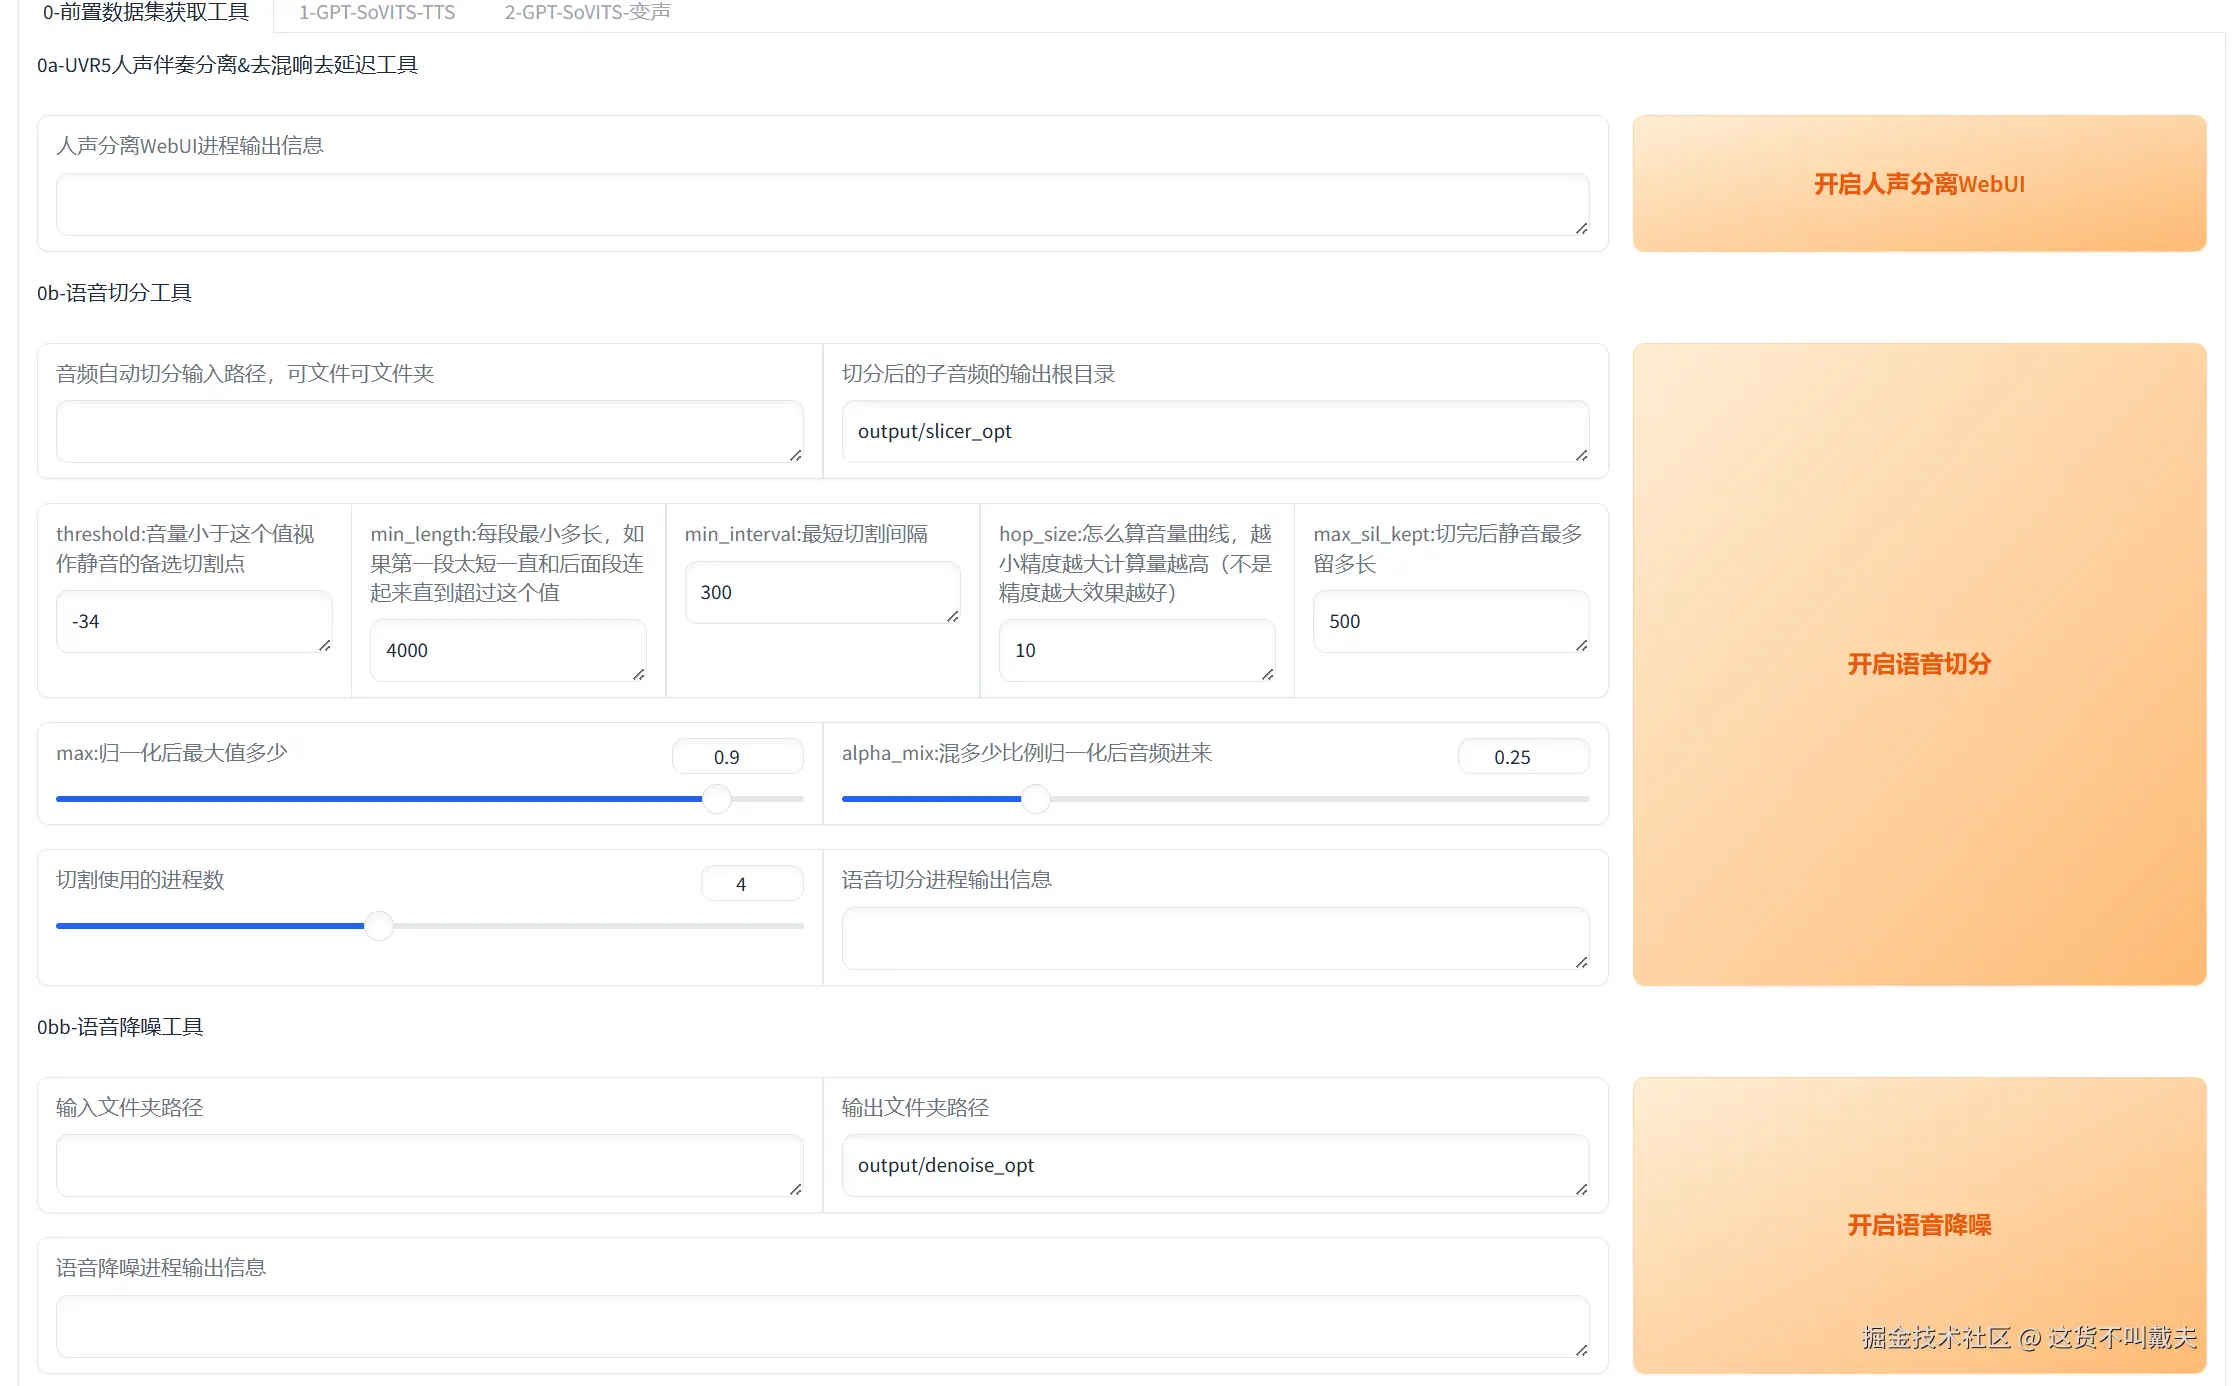This screenshot has width=2232, height=1386.
Task: Focus the denoise 输入文件夹路径 field
Action: pos(428,1166)
